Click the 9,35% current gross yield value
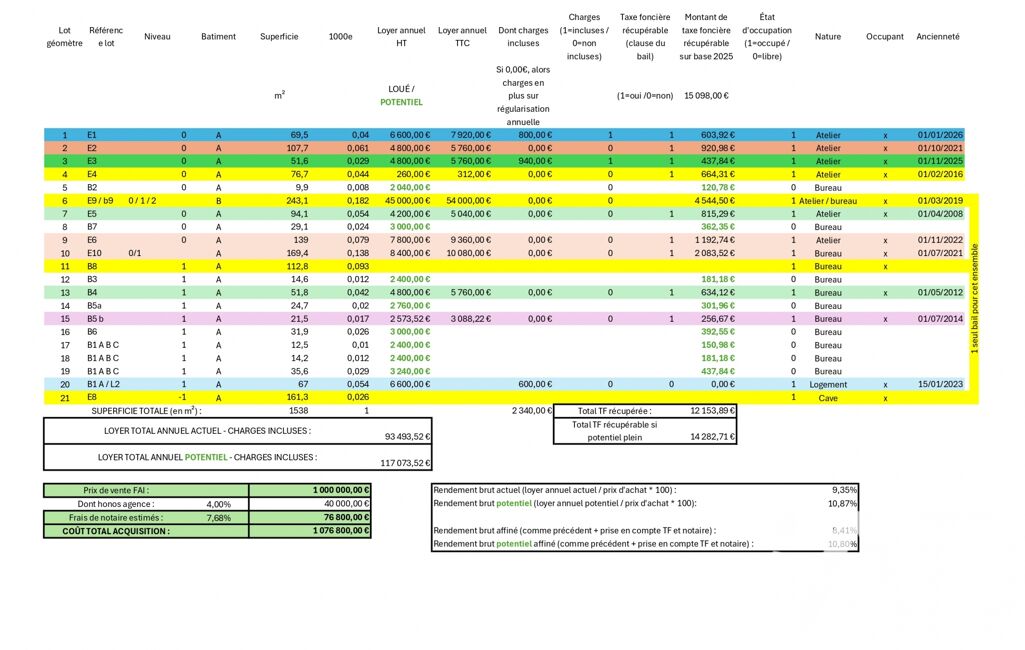1025x650 pixels. (x=844, y=490)
